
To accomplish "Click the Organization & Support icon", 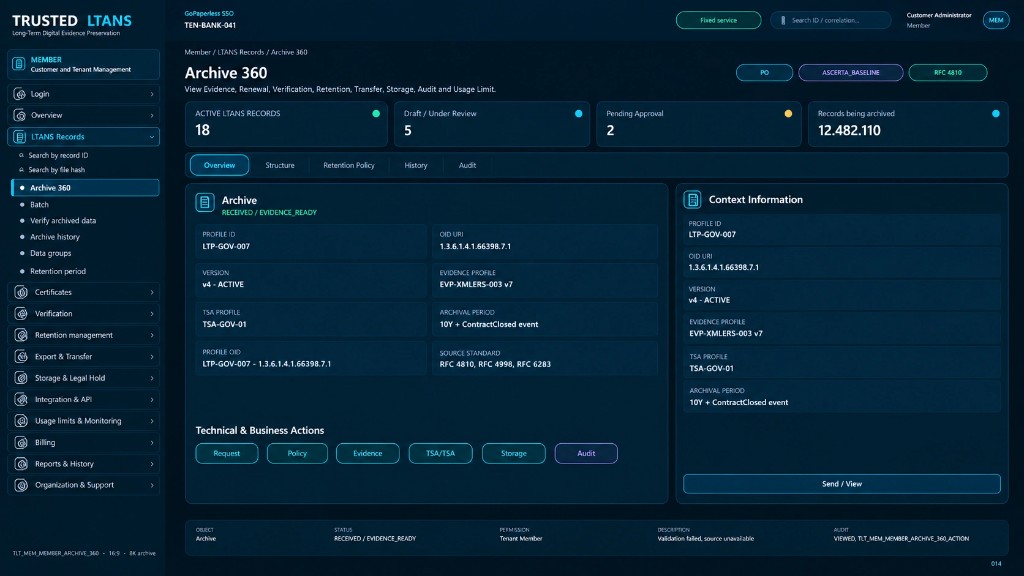I will tap(22, 485).
